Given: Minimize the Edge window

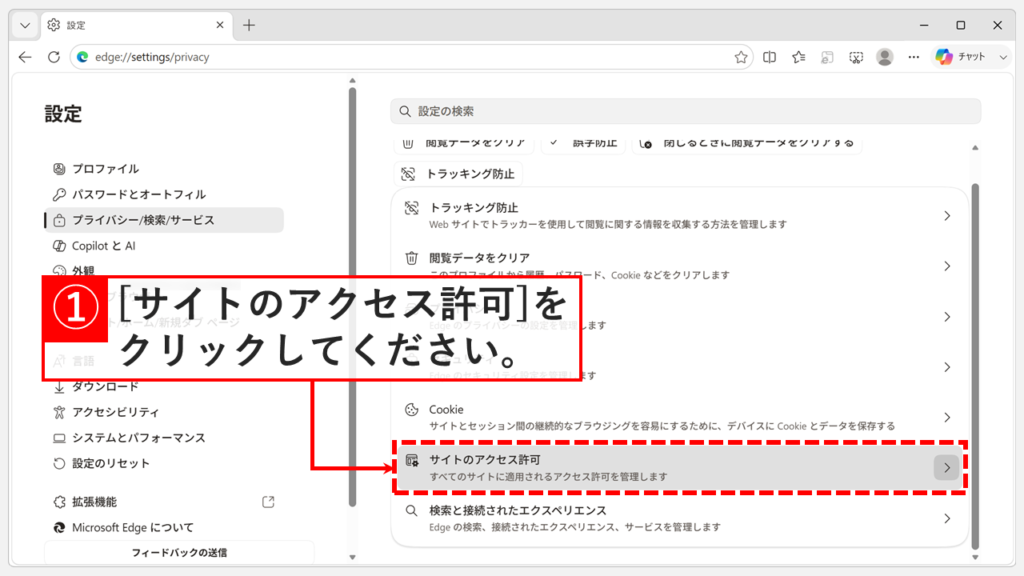Looking at the screenshot, I should 924,25.
